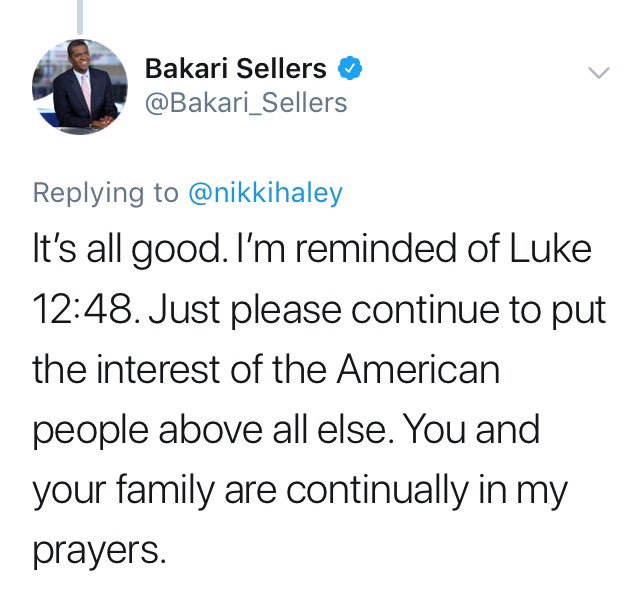This screenshot has height=600, width=640.
Task: Click 'Just please continue to put' line
Action: click(378, 310)
